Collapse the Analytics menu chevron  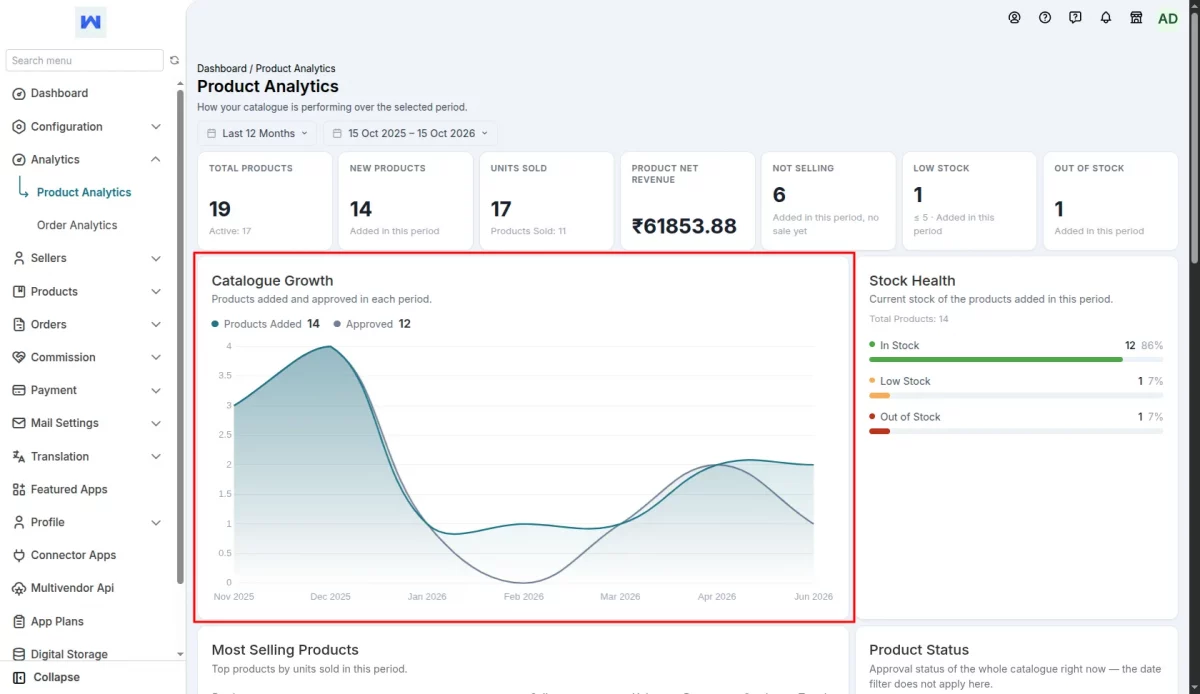[x=155, y=160]
